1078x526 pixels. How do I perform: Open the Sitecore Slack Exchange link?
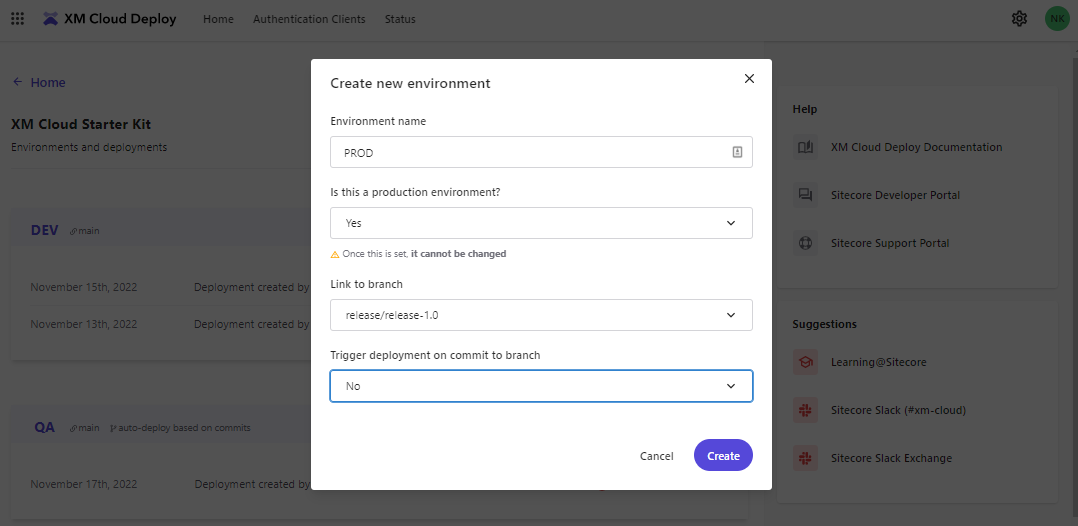tap(891, 458)
